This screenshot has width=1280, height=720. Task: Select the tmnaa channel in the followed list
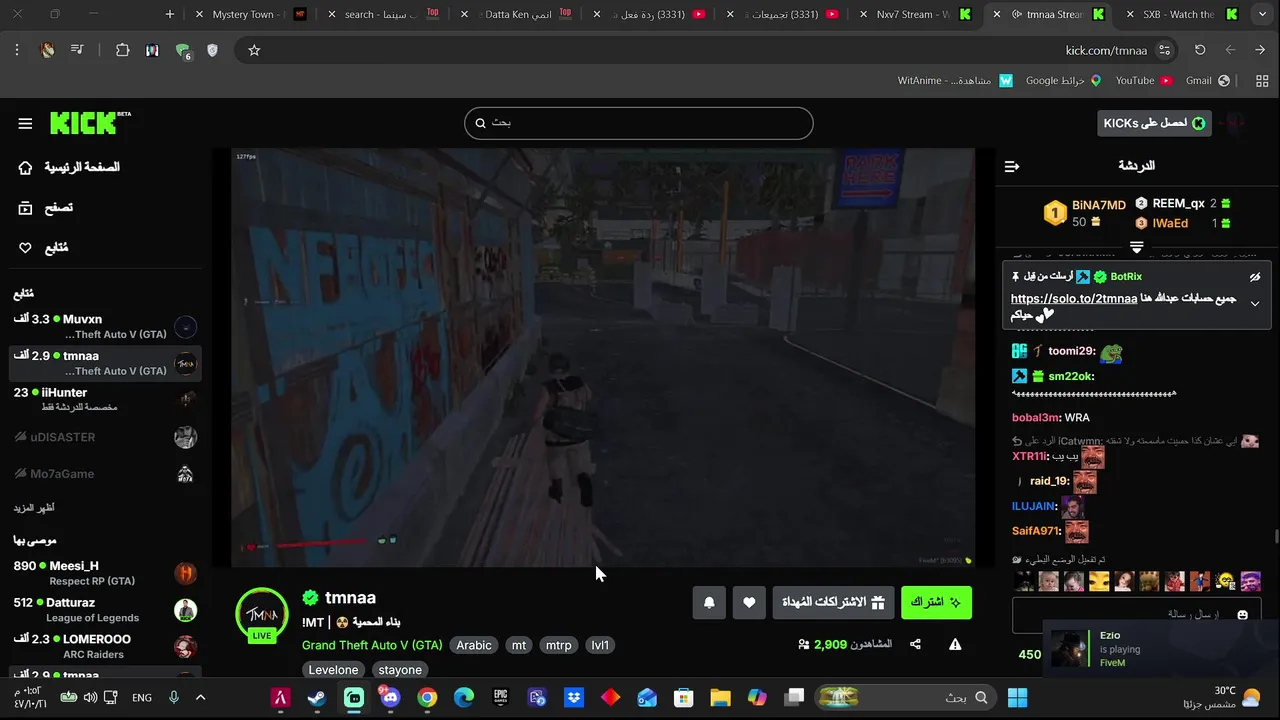click(105, 363)
